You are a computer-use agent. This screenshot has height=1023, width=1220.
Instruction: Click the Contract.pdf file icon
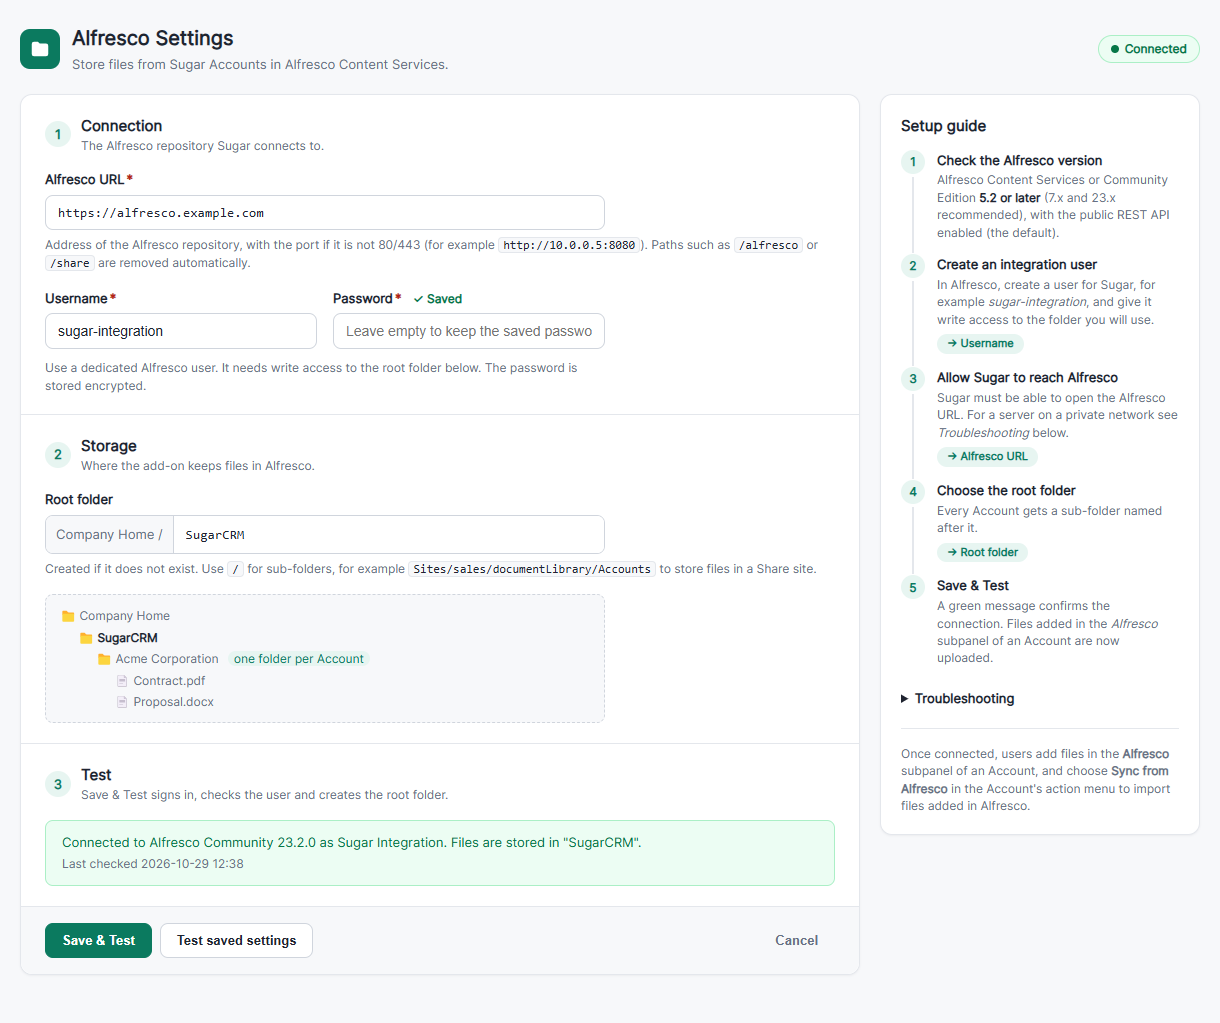point(122,681)
